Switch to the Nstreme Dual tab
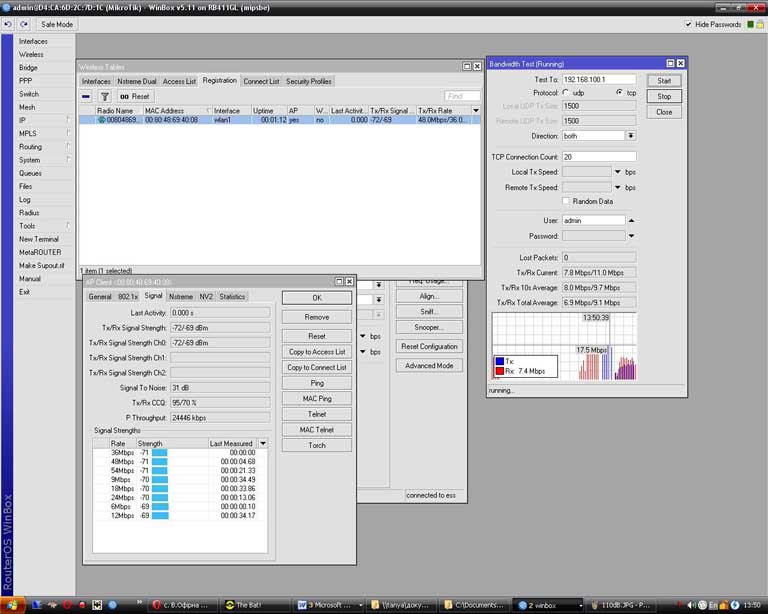The width and height of the screenshot is (768, 614). [137, 81]
